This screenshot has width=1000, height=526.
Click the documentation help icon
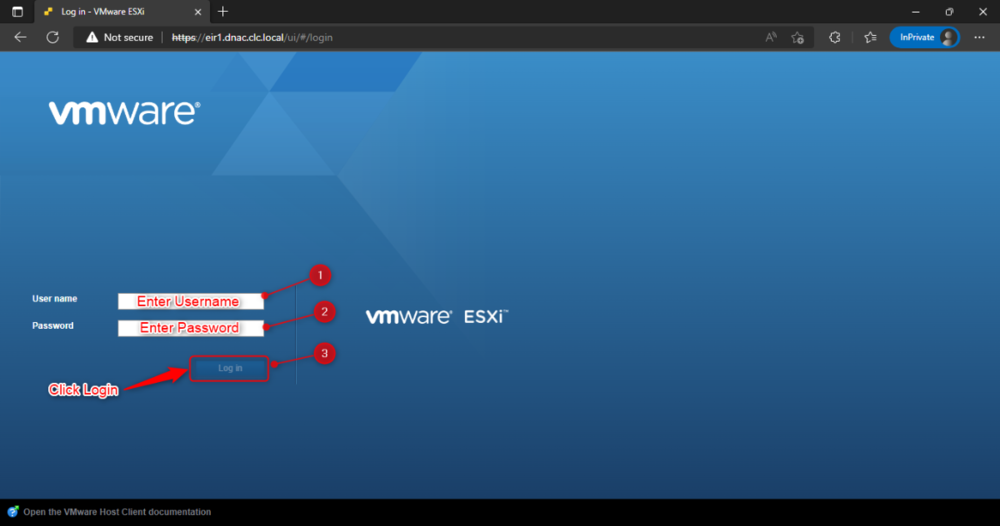click(13, 512)
